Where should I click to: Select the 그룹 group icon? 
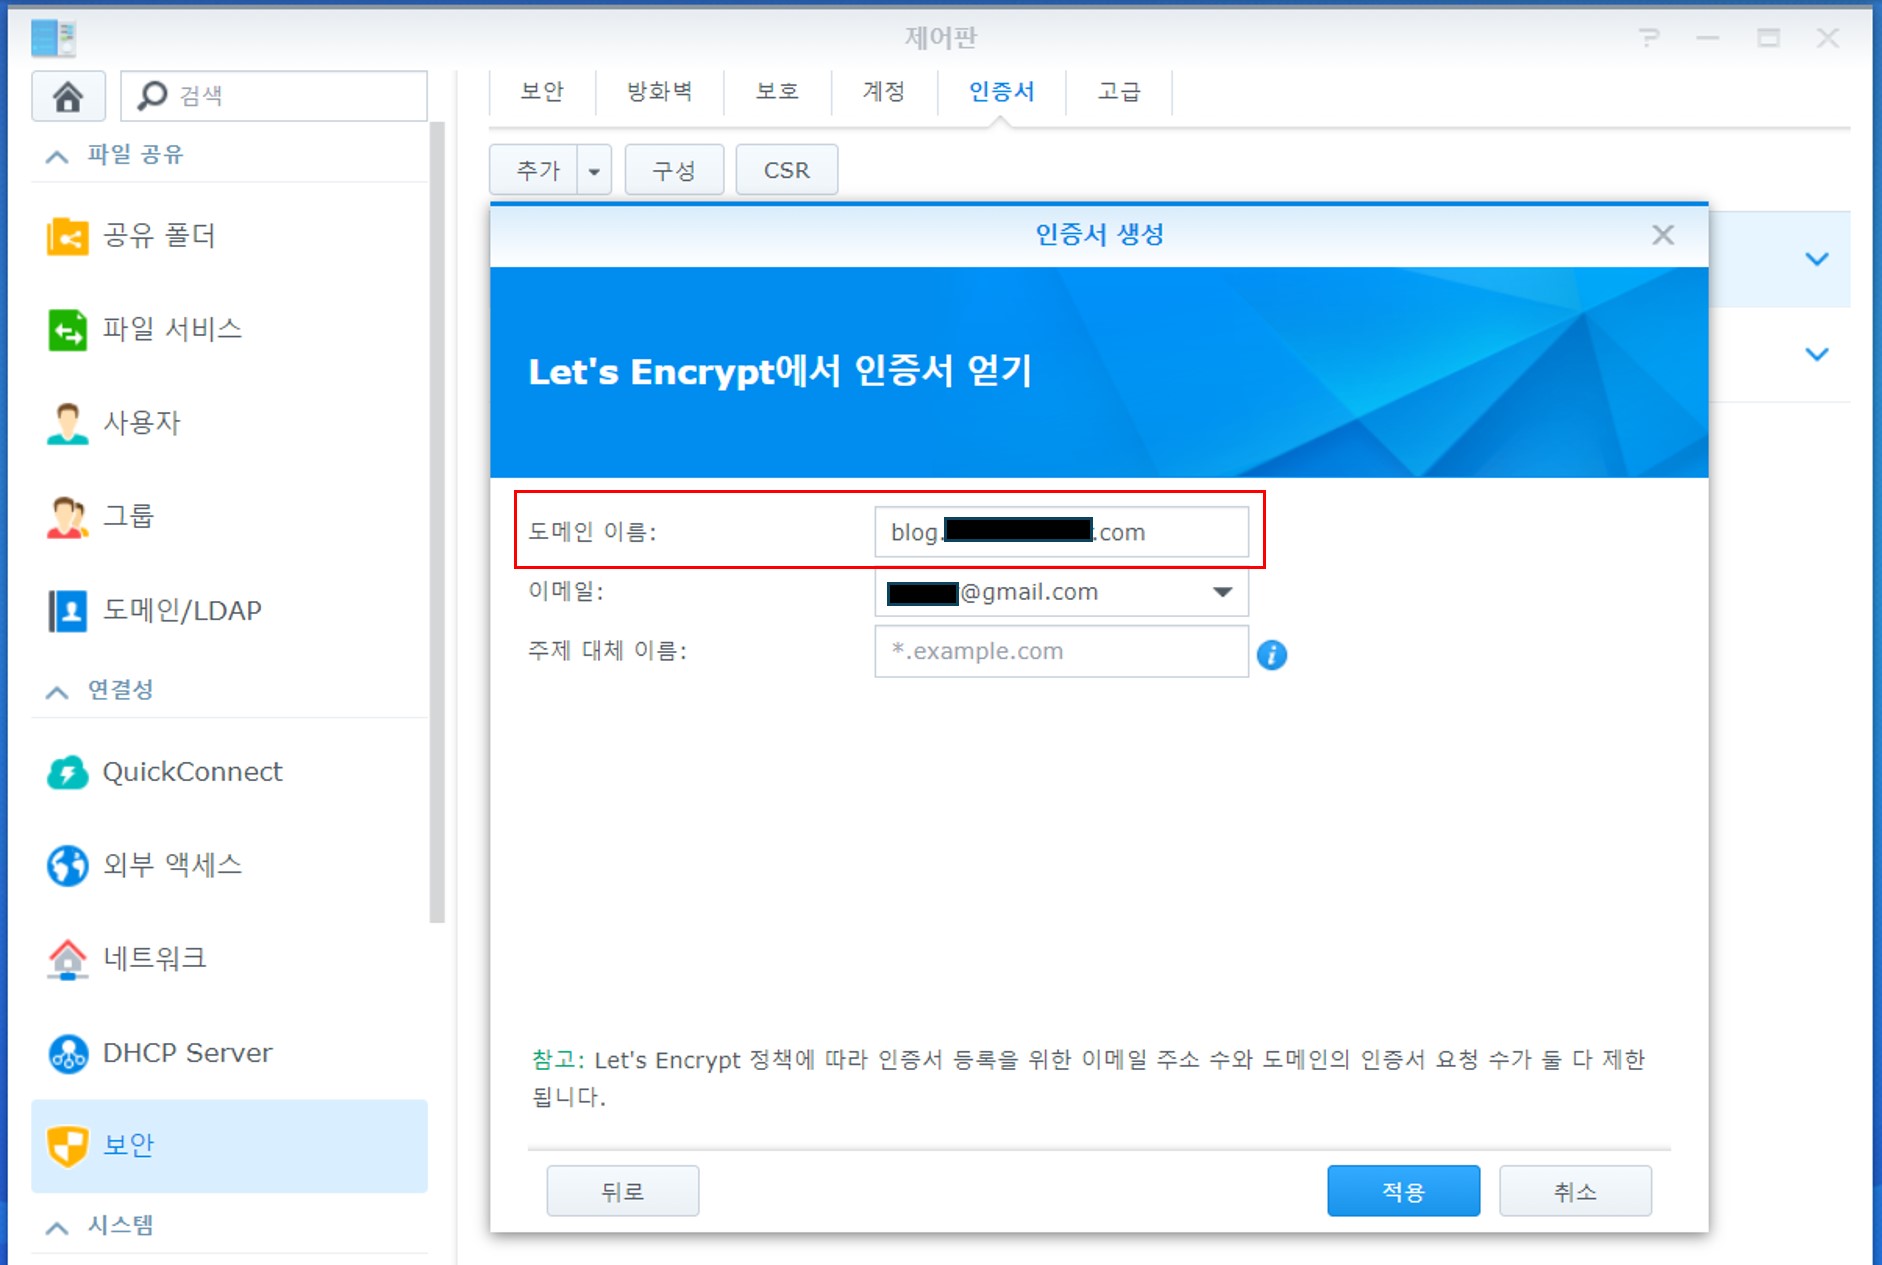tap(68, 516)
